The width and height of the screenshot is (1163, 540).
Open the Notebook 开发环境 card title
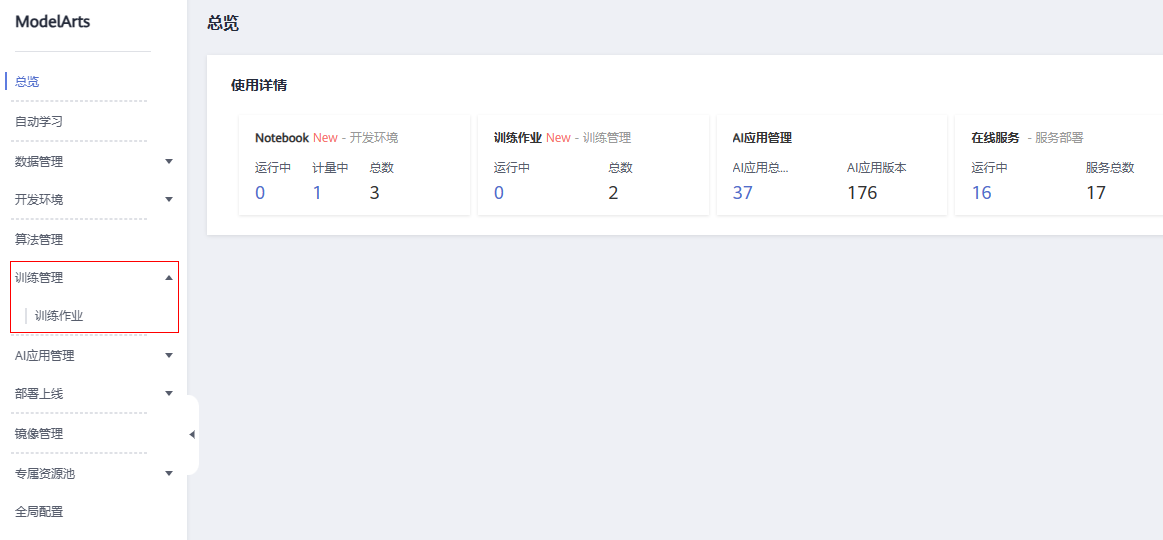[x=326, y=137]
